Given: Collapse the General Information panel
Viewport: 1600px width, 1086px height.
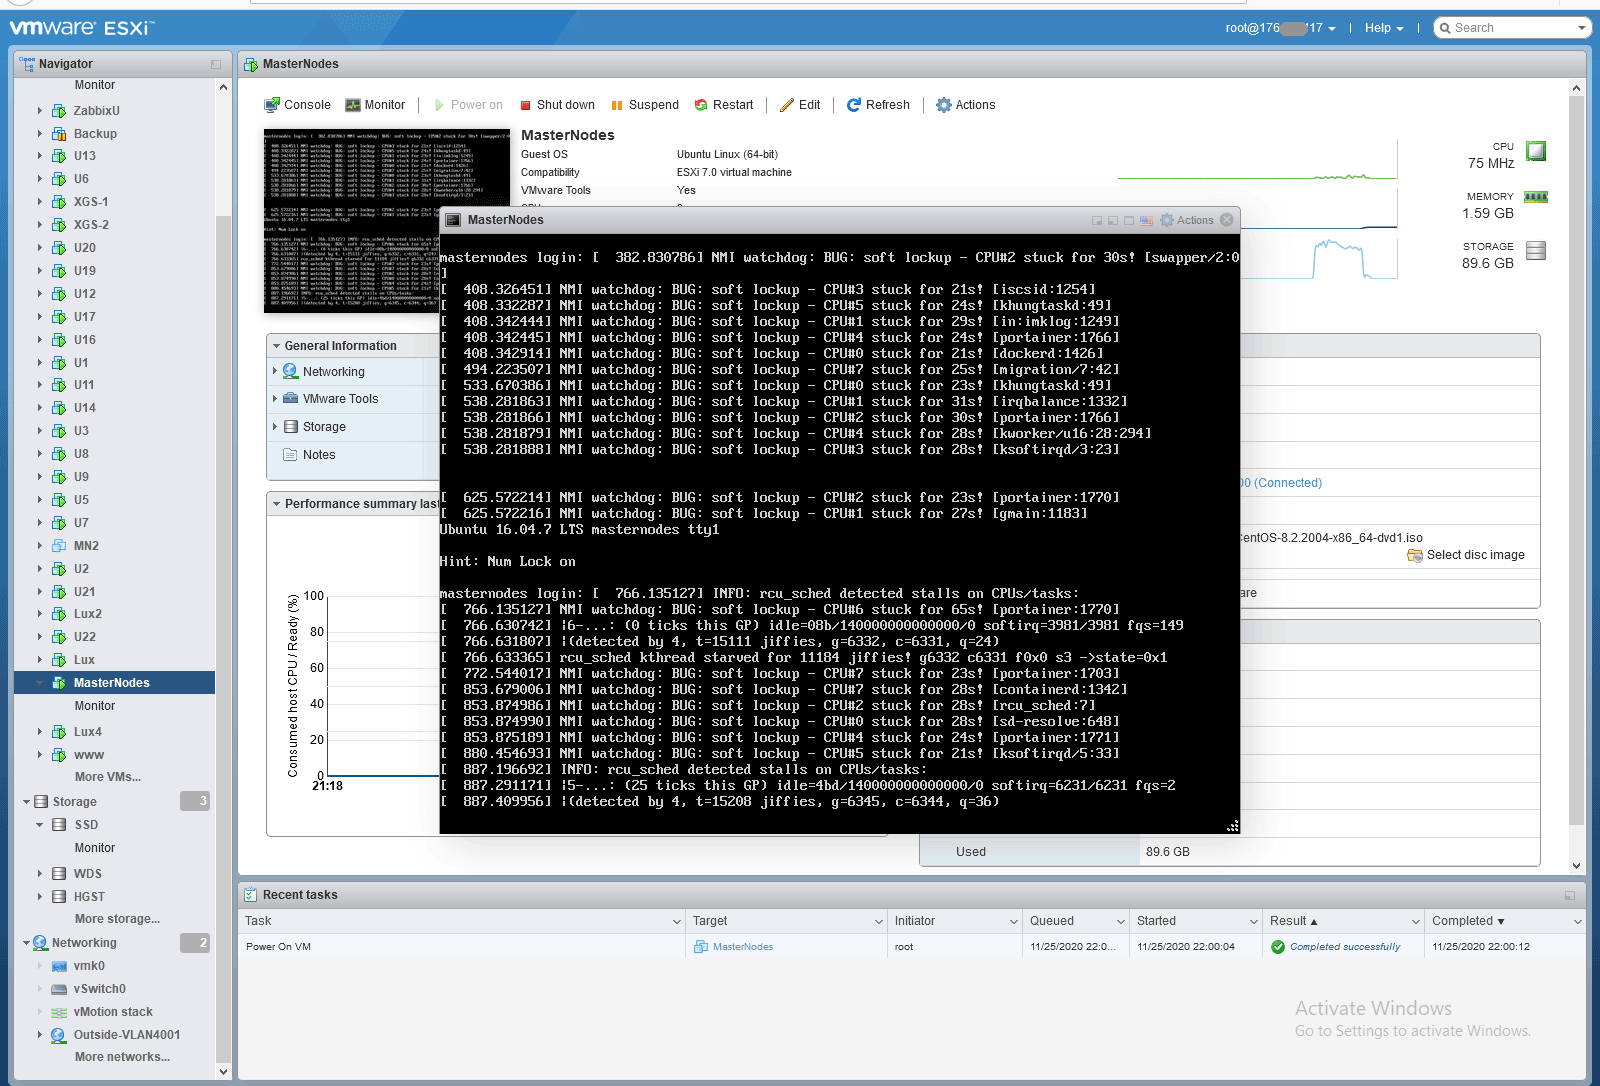Looking at the screenshot, I should click(276, 346).
